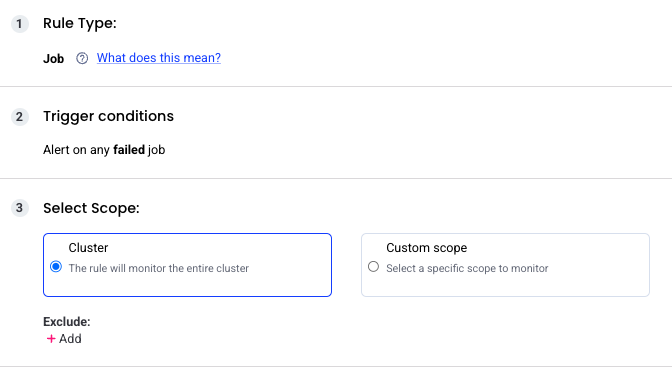
Task: Click the bold Job rule type label
Action: pyautogui.click(x=54, y=58)
